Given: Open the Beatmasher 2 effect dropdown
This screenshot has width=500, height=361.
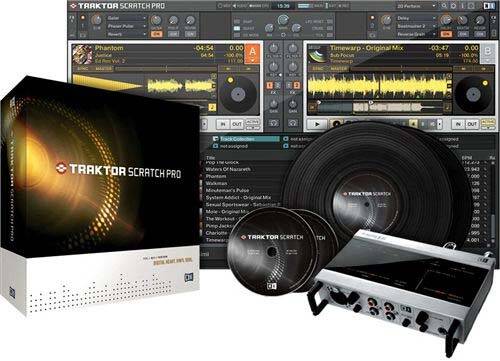Looking at the screenshot, I should pyautogui.click(x=416, y=26).
